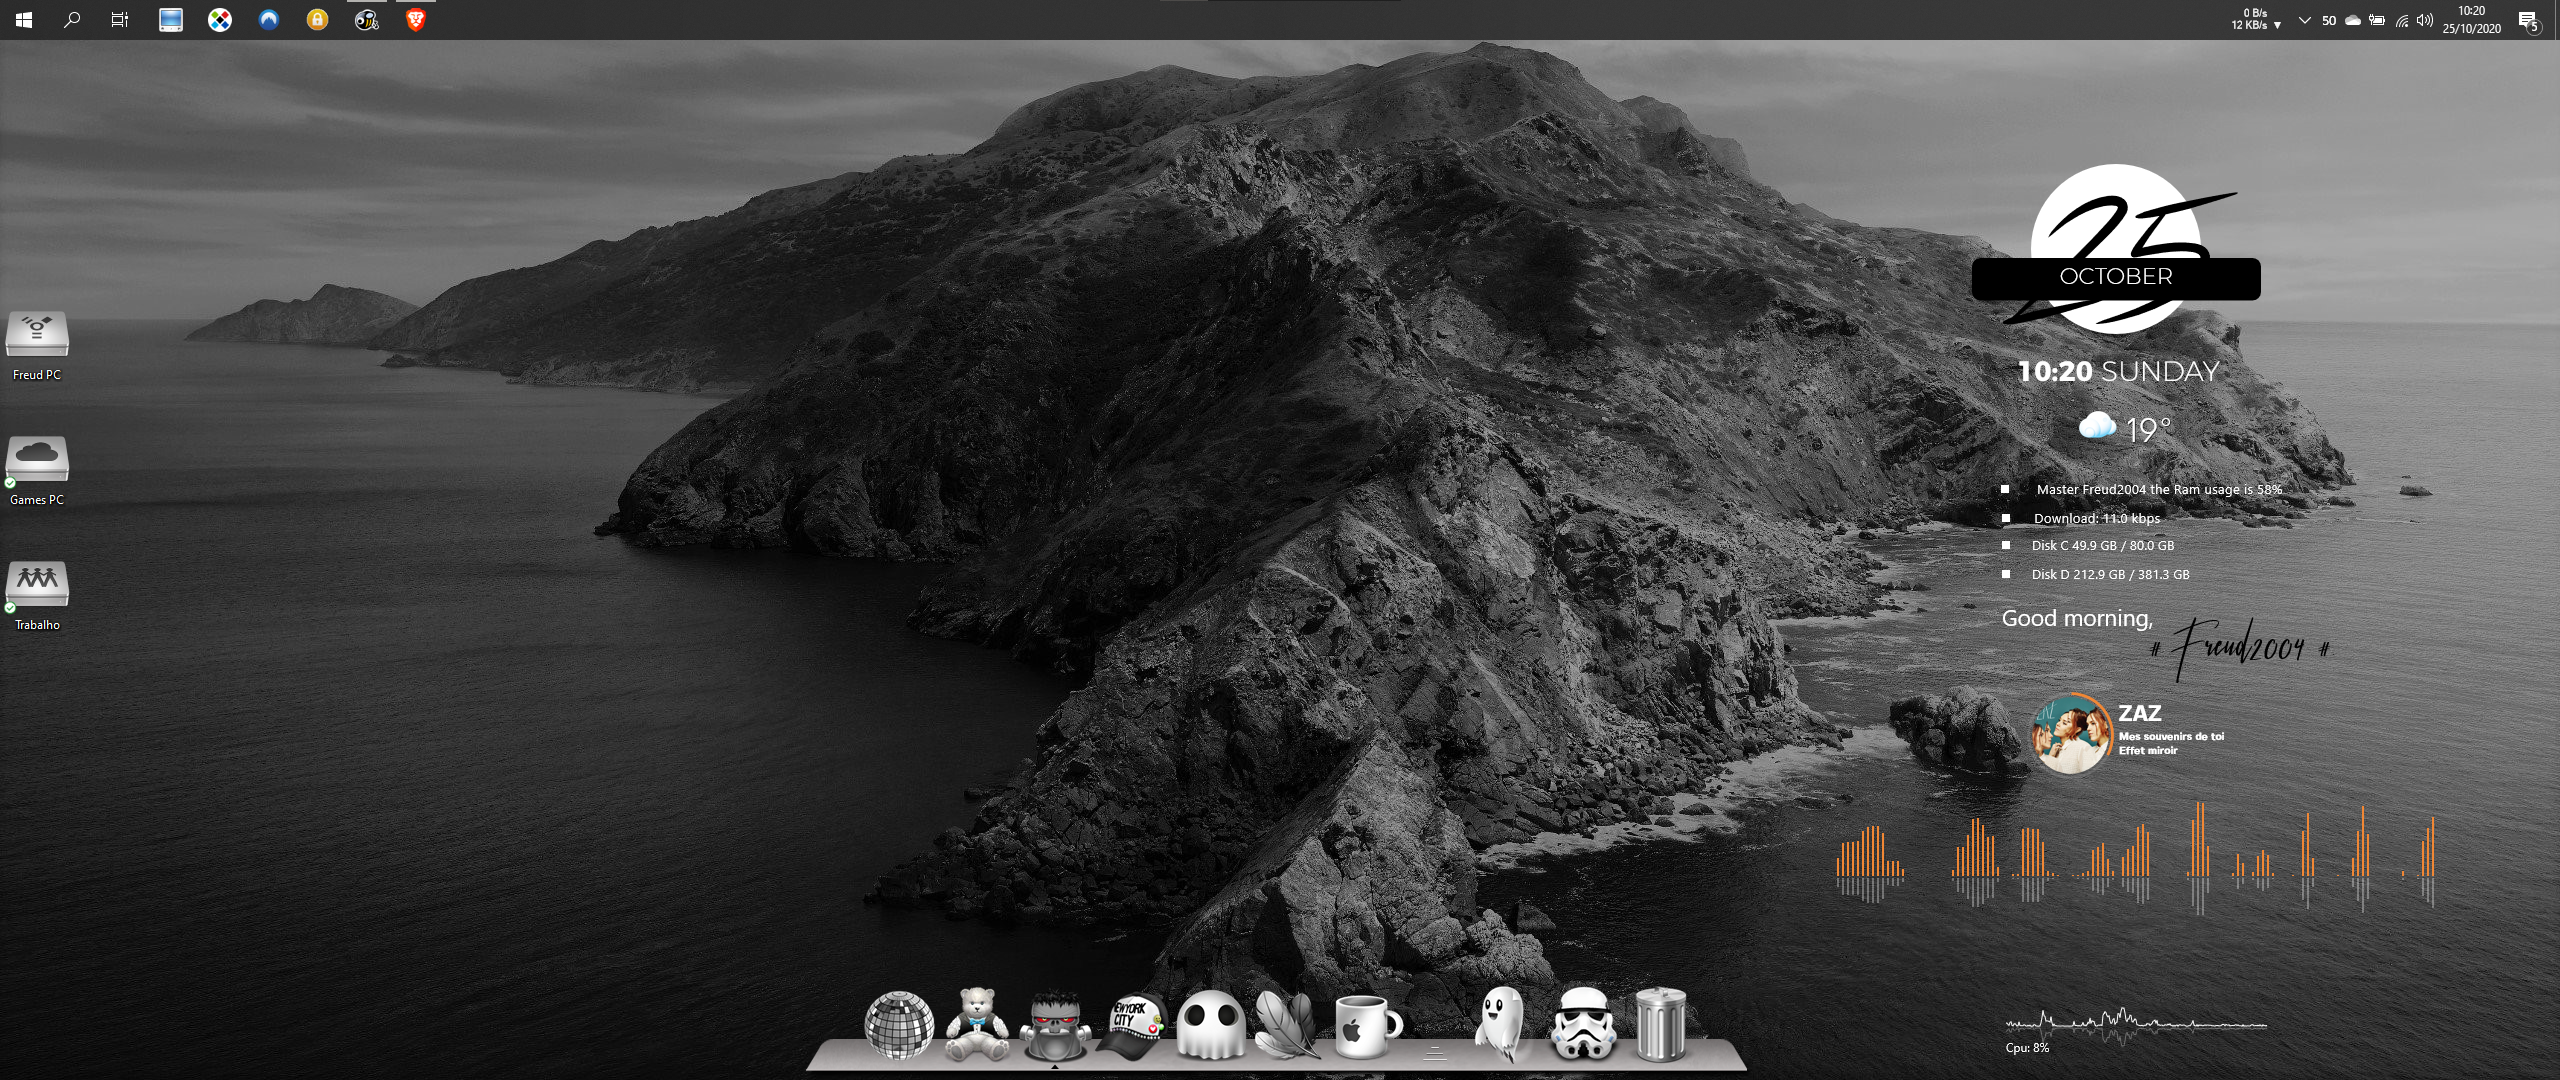Open the MusicBee taskbar icon
Image resolution: width=2560 pixels, height=1080 pixels.
click(x=366, y=19)
